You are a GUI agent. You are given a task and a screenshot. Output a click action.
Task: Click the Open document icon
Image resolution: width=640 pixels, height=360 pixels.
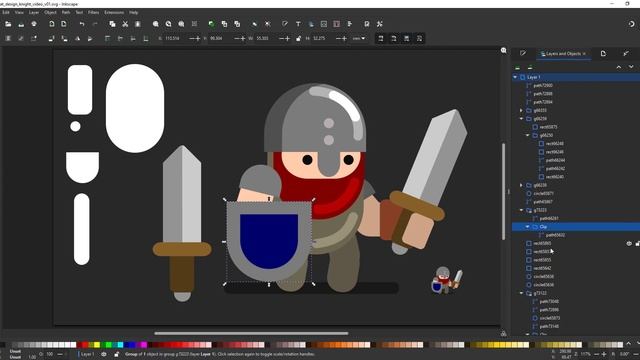[x=8, y=24]
